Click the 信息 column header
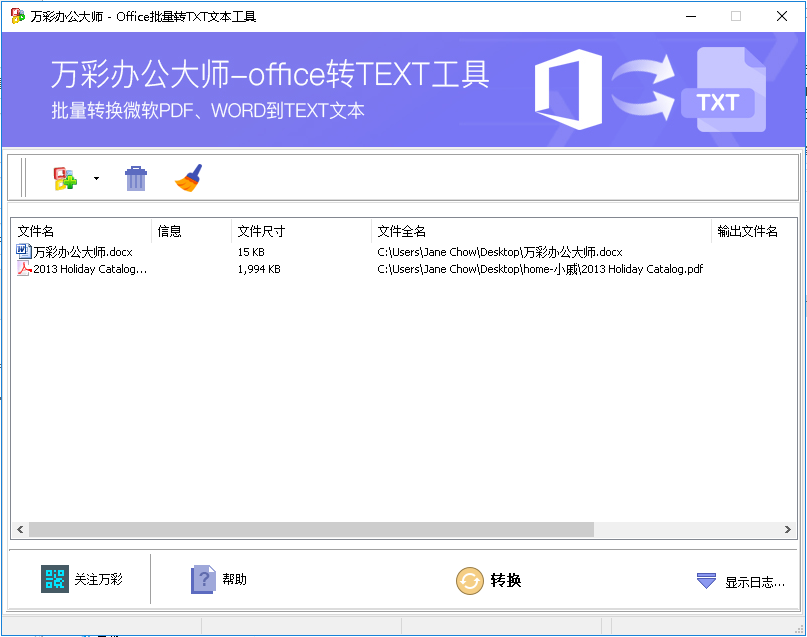This screenshot has height=637, width=807. 192,231
